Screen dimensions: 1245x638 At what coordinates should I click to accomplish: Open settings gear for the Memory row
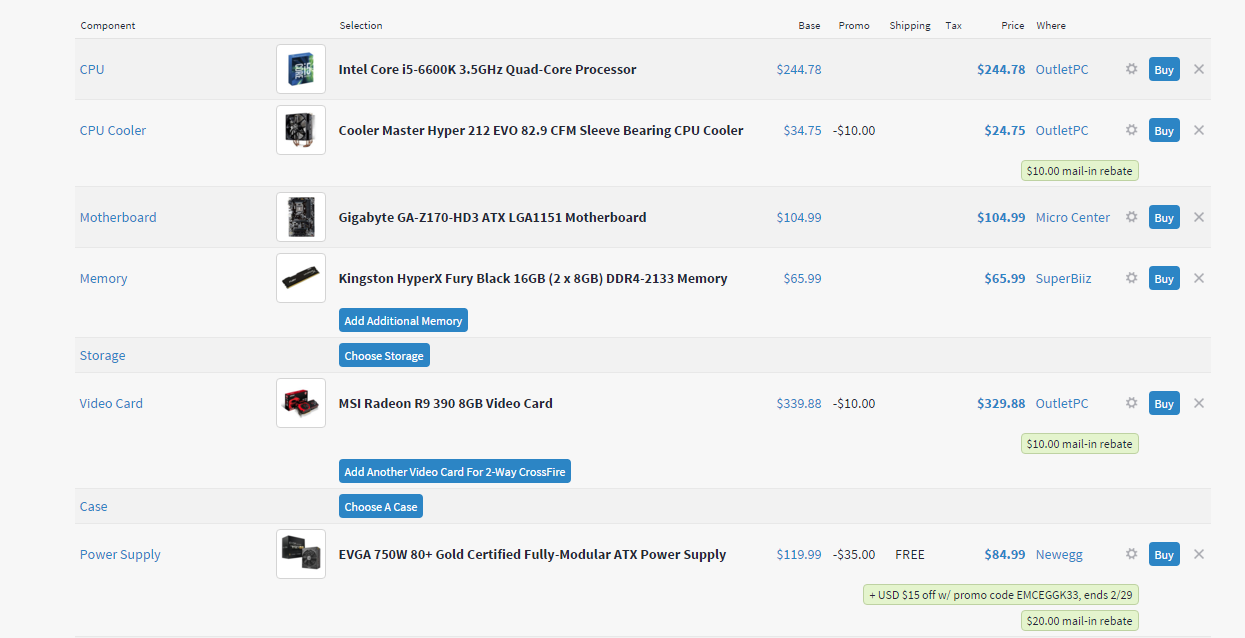click(1131, 278)
